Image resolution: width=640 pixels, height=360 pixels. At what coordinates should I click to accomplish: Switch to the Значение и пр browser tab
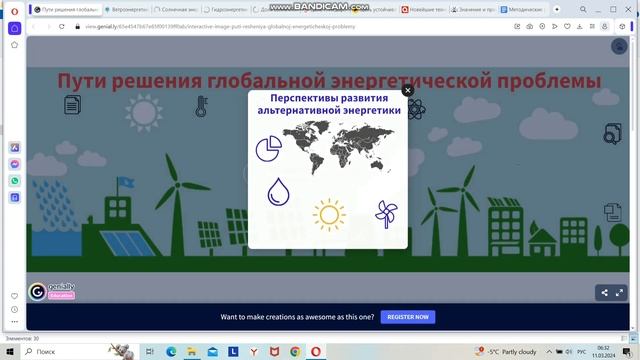point(473,9)
